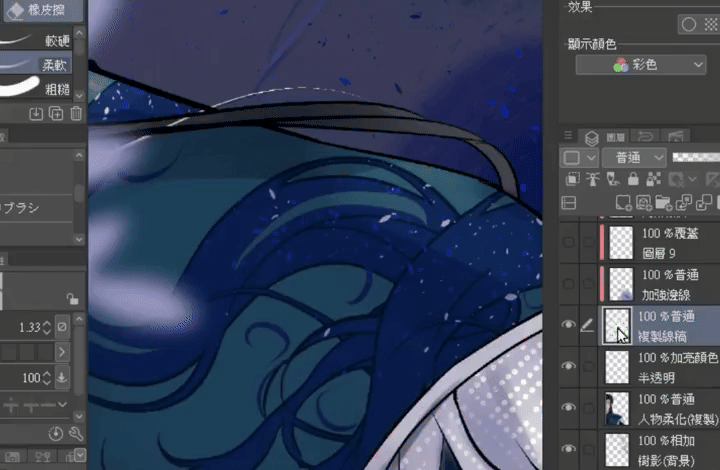Click the second checkbox column of 半透明 layer
Viewport: 720px width, 470px height.
coord(588,366)
